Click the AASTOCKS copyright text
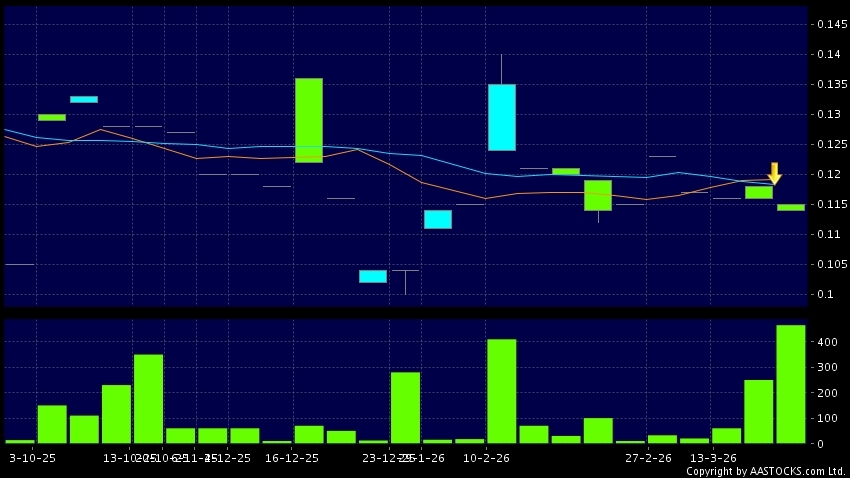The height and width of the screenshot is (478, 850). click(766, 471)
